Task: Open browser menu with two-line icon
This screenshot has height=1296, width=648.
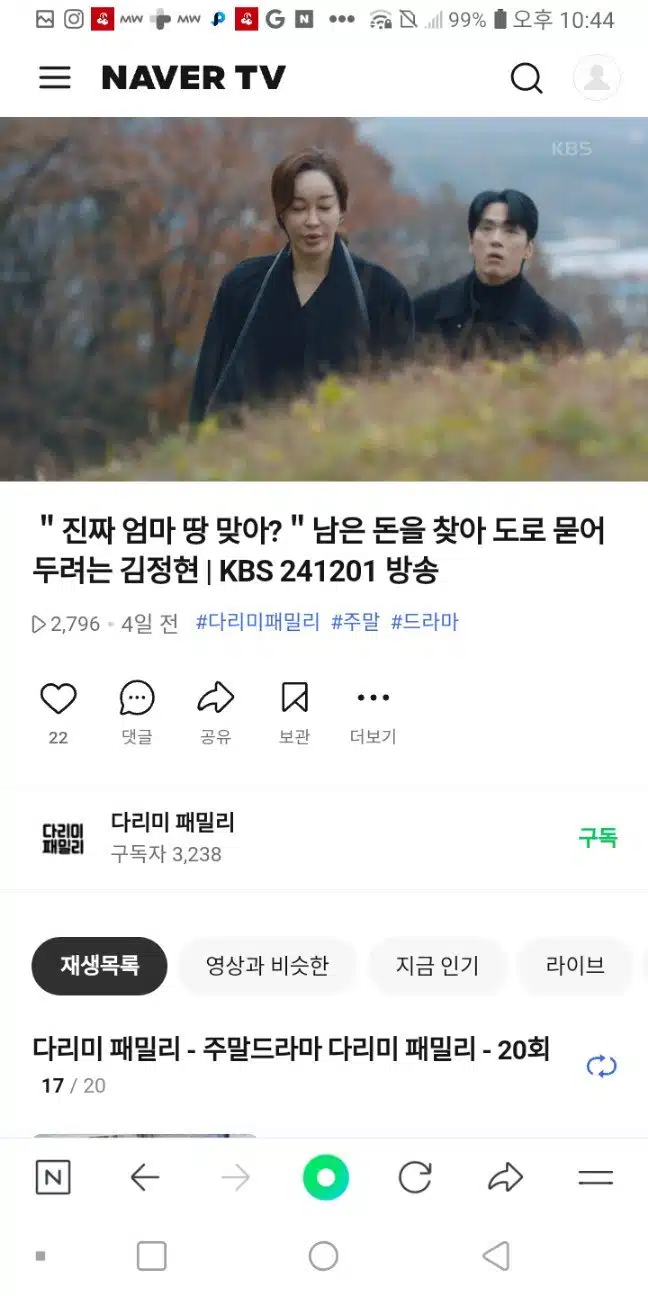Action: coord(596,1178)
